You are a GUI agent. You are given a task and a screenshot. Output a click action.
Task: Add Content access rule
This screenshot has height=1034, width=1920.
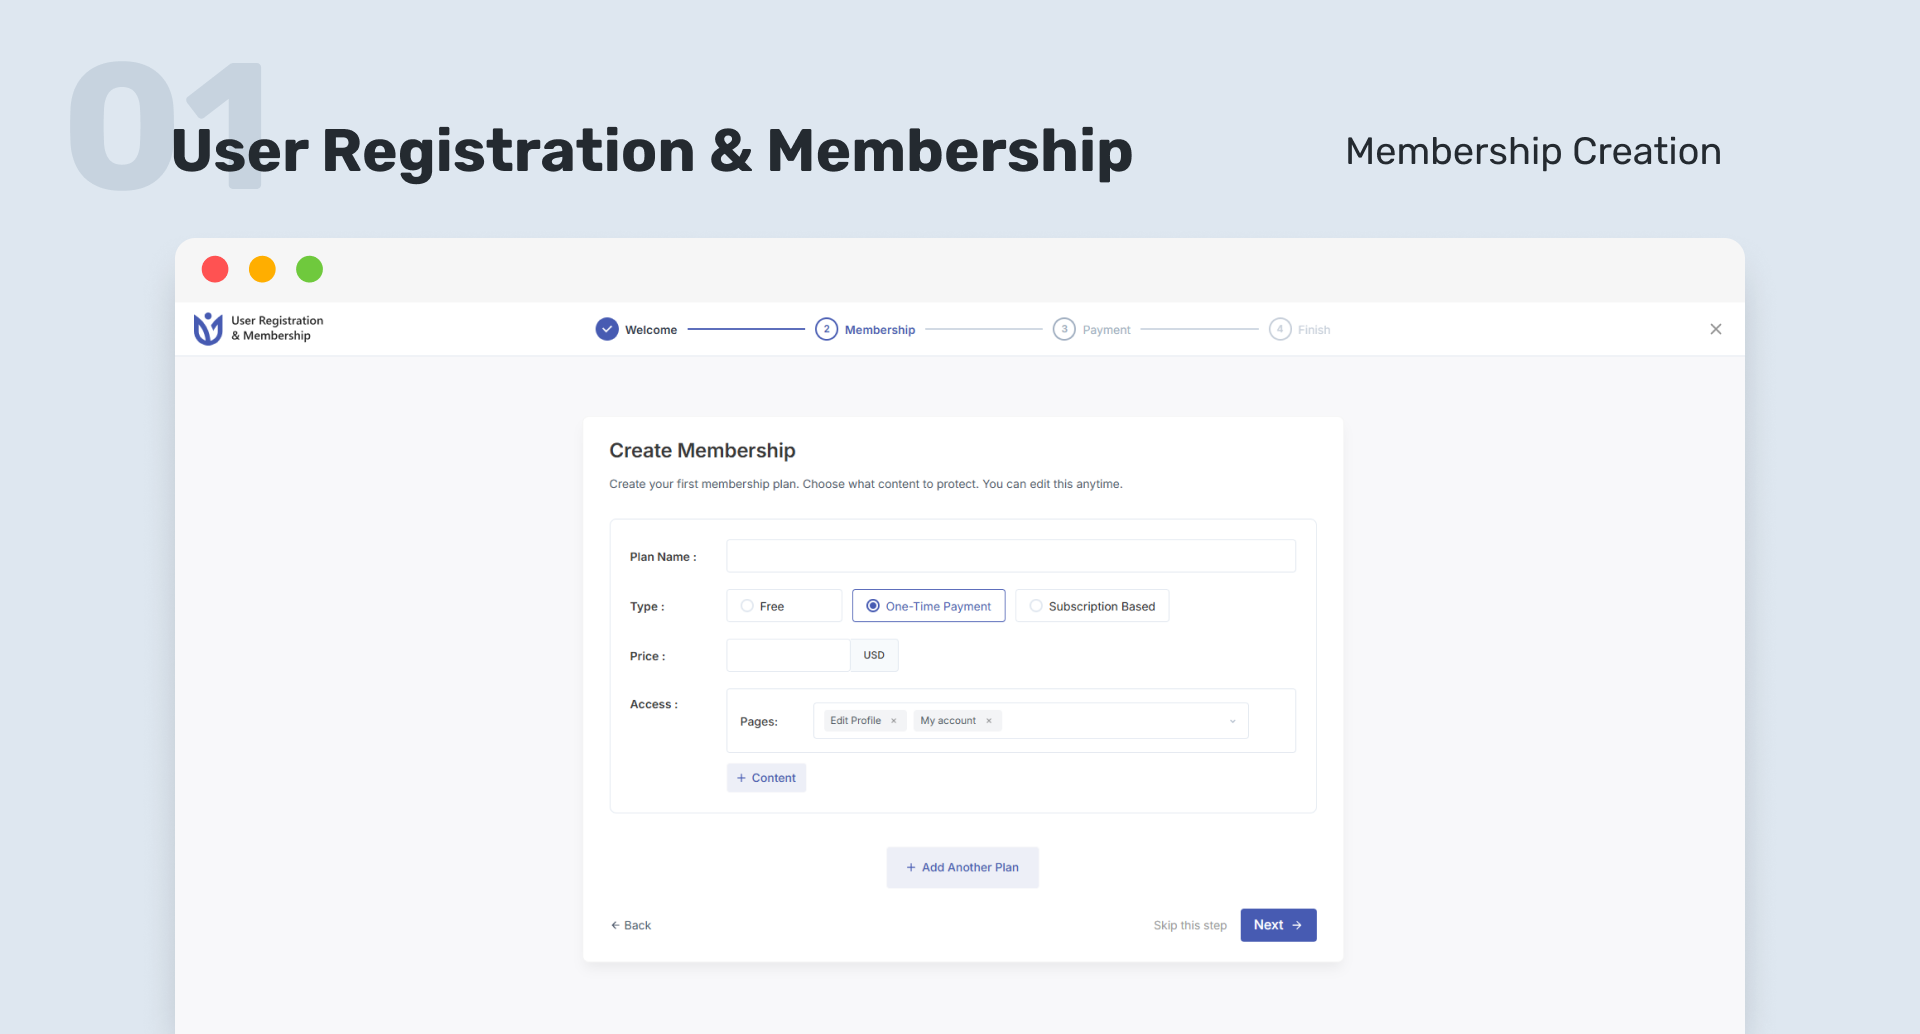766,778
